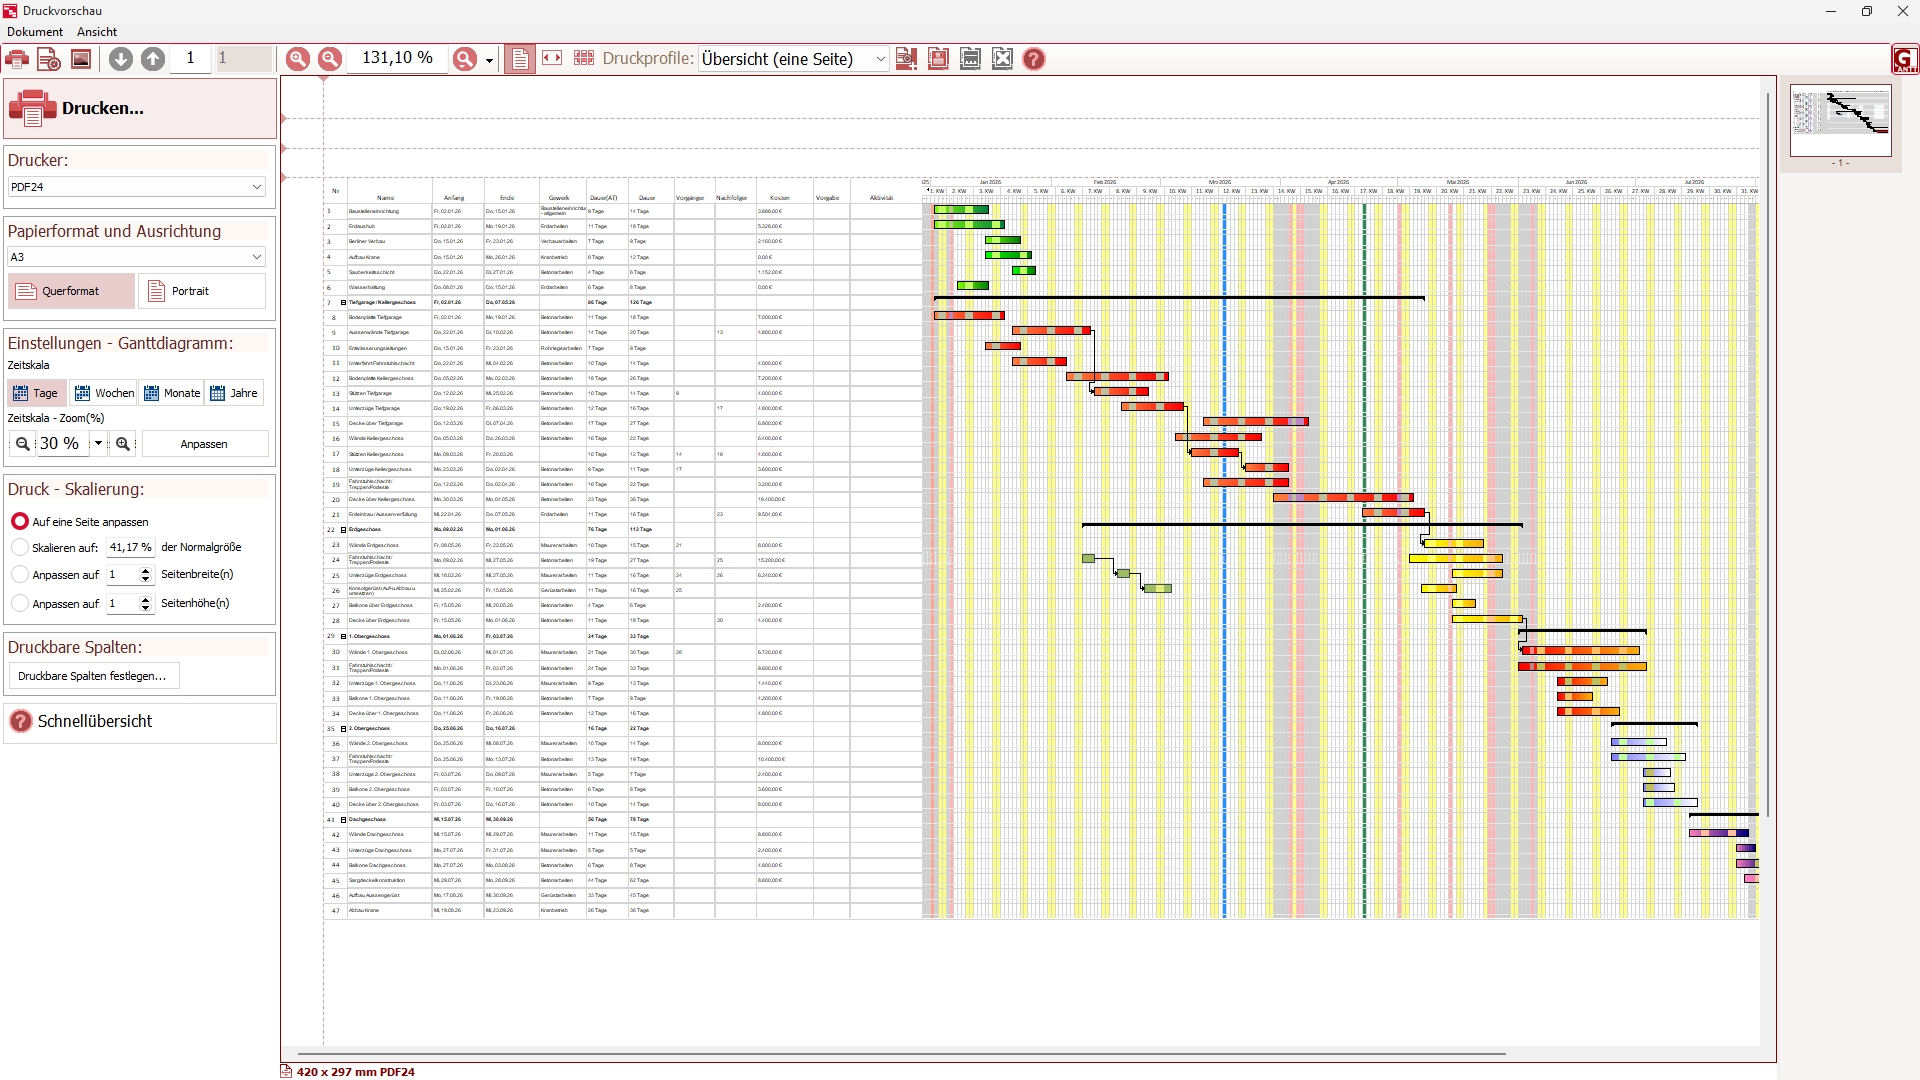Viewport: 1920px width, 1080px height.
Task: Go to the next page with the down arrow
Action: point(121,59)
